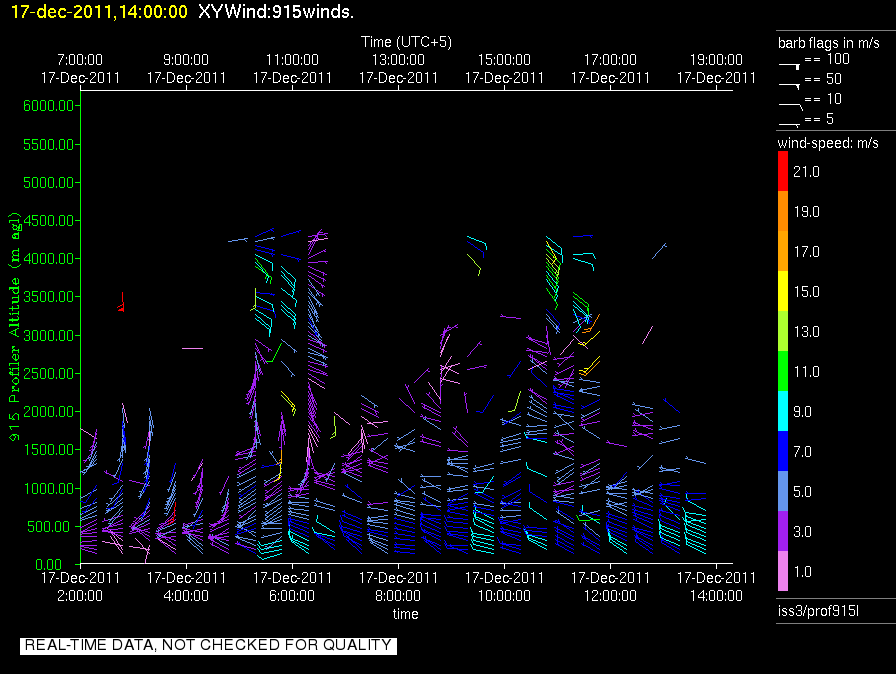Click the 5000.00 altitude tick label
The height and width of the screenshot is (674, 896).
pyautogui.click(x=49, y=183)
